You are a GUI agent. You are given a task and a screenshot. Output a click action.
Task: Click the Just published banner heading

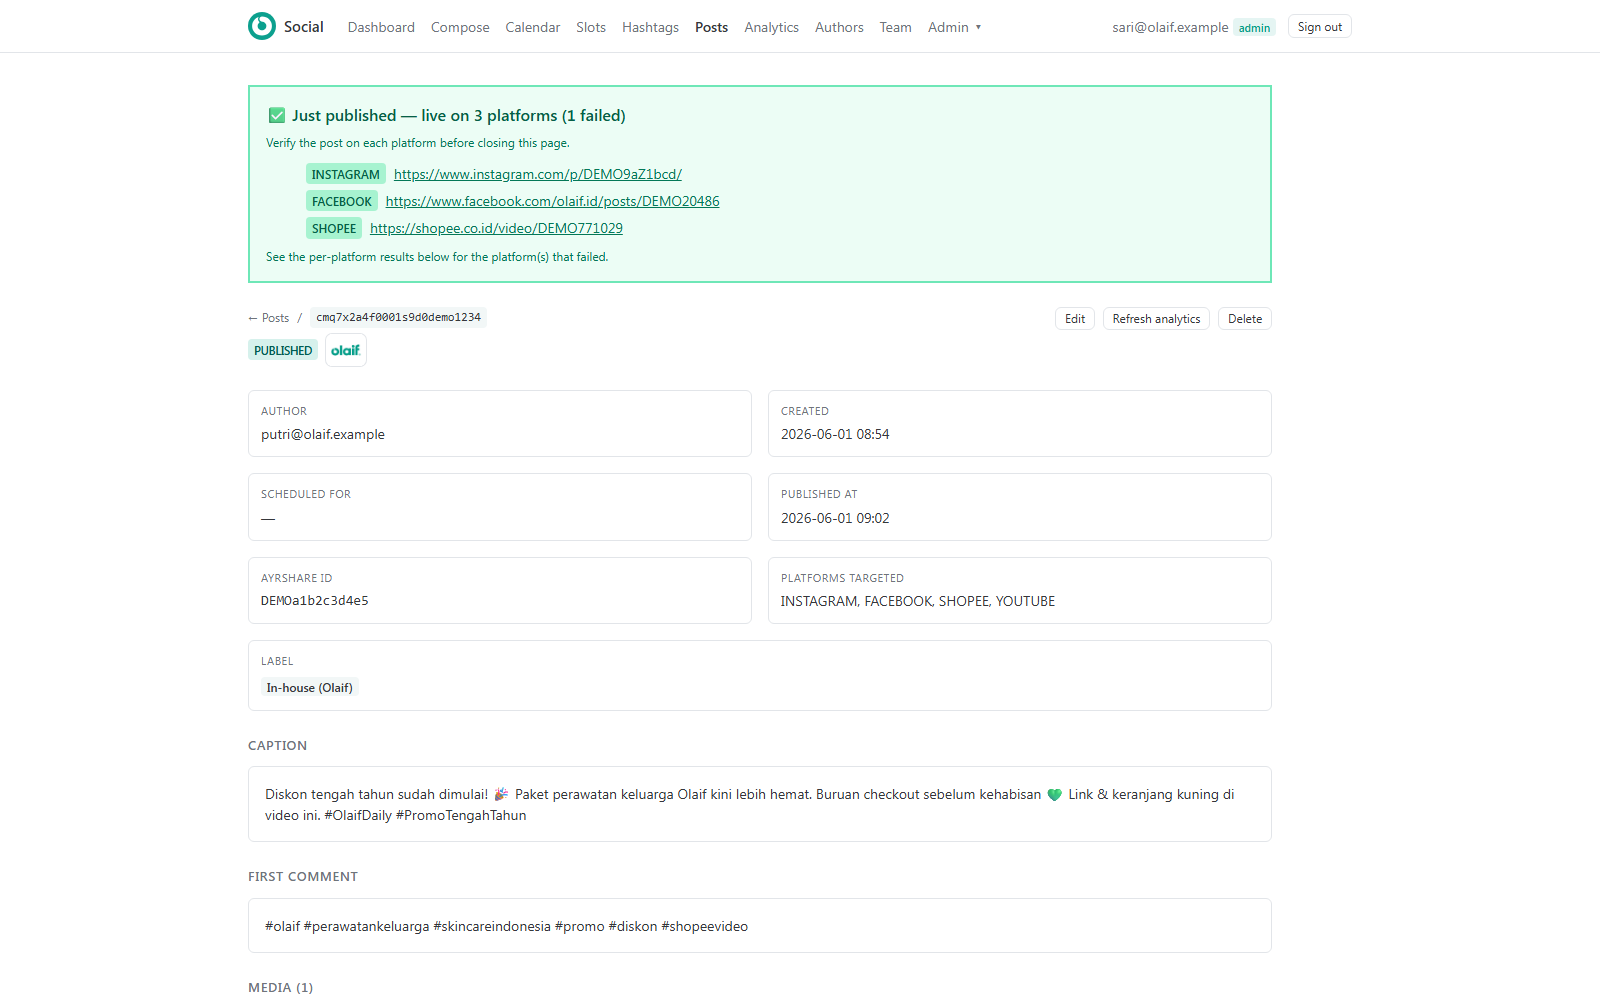point(459,116)
